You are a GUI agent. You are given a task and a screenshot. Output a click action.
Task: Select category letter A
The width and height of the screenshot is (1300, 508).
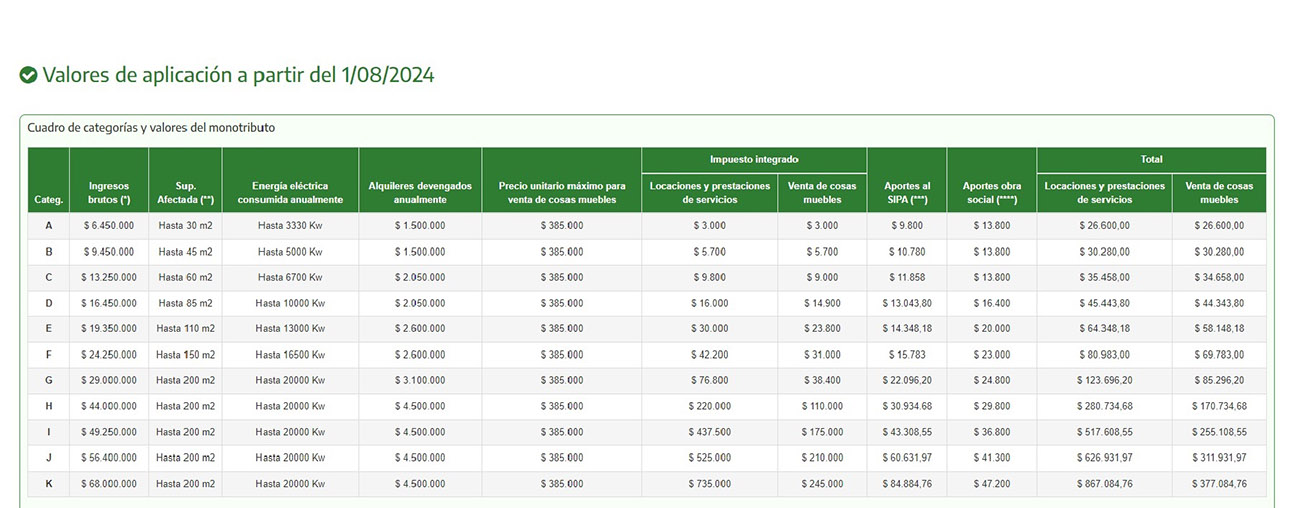[49, 226]
